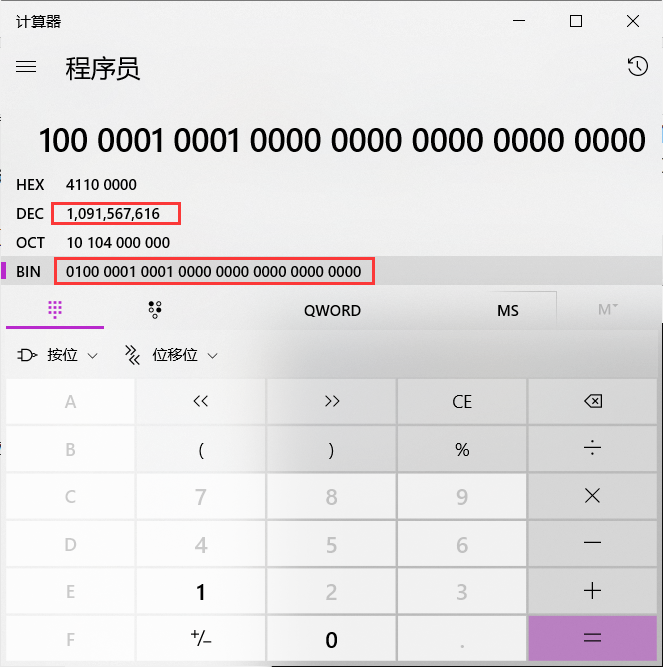Click the open parenthesis key
The height and width of the screenshot is (667, 663).
click(x=201, y=449)
